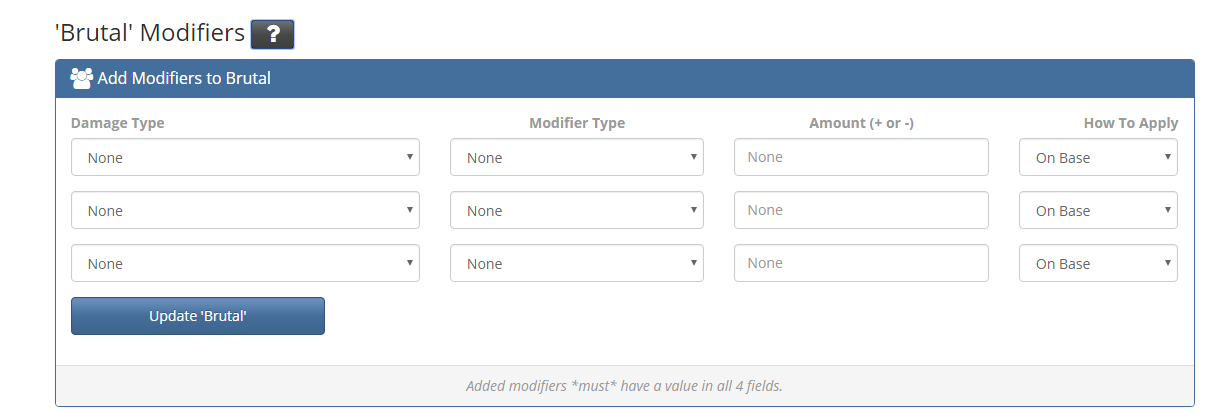The width and height of the screenshot is (1223, 418).
Task: Click third row Amount input field
Action: [861, 263]
